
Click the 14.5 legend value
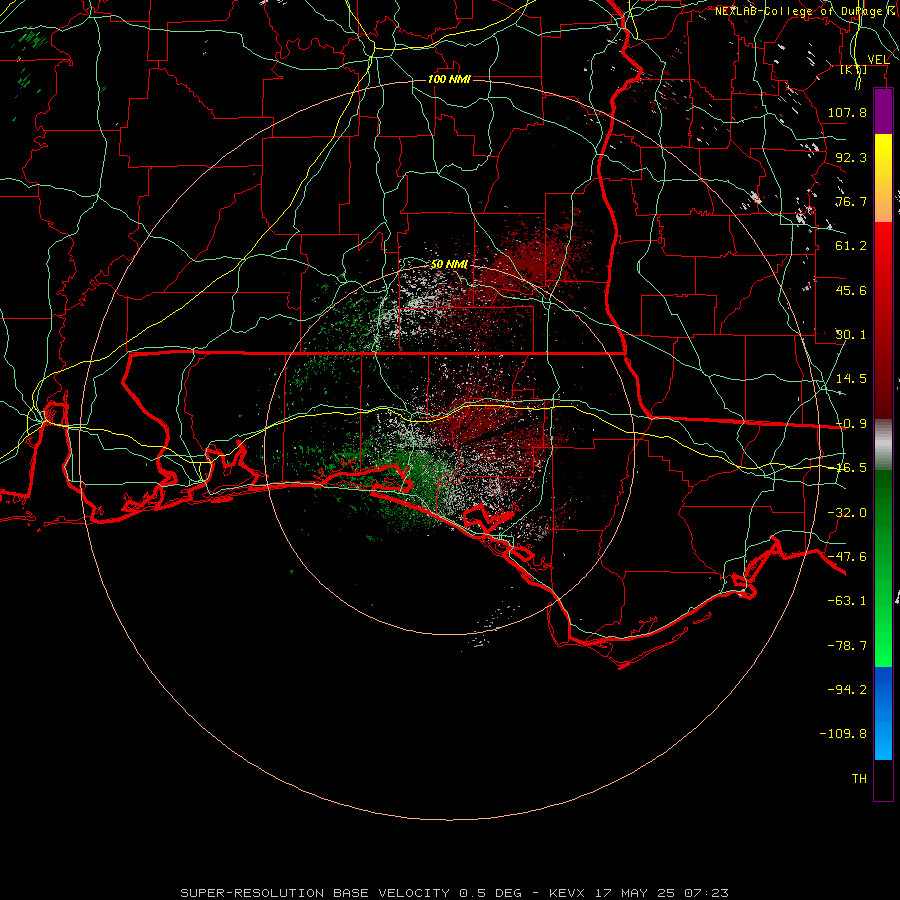point(851,379)
